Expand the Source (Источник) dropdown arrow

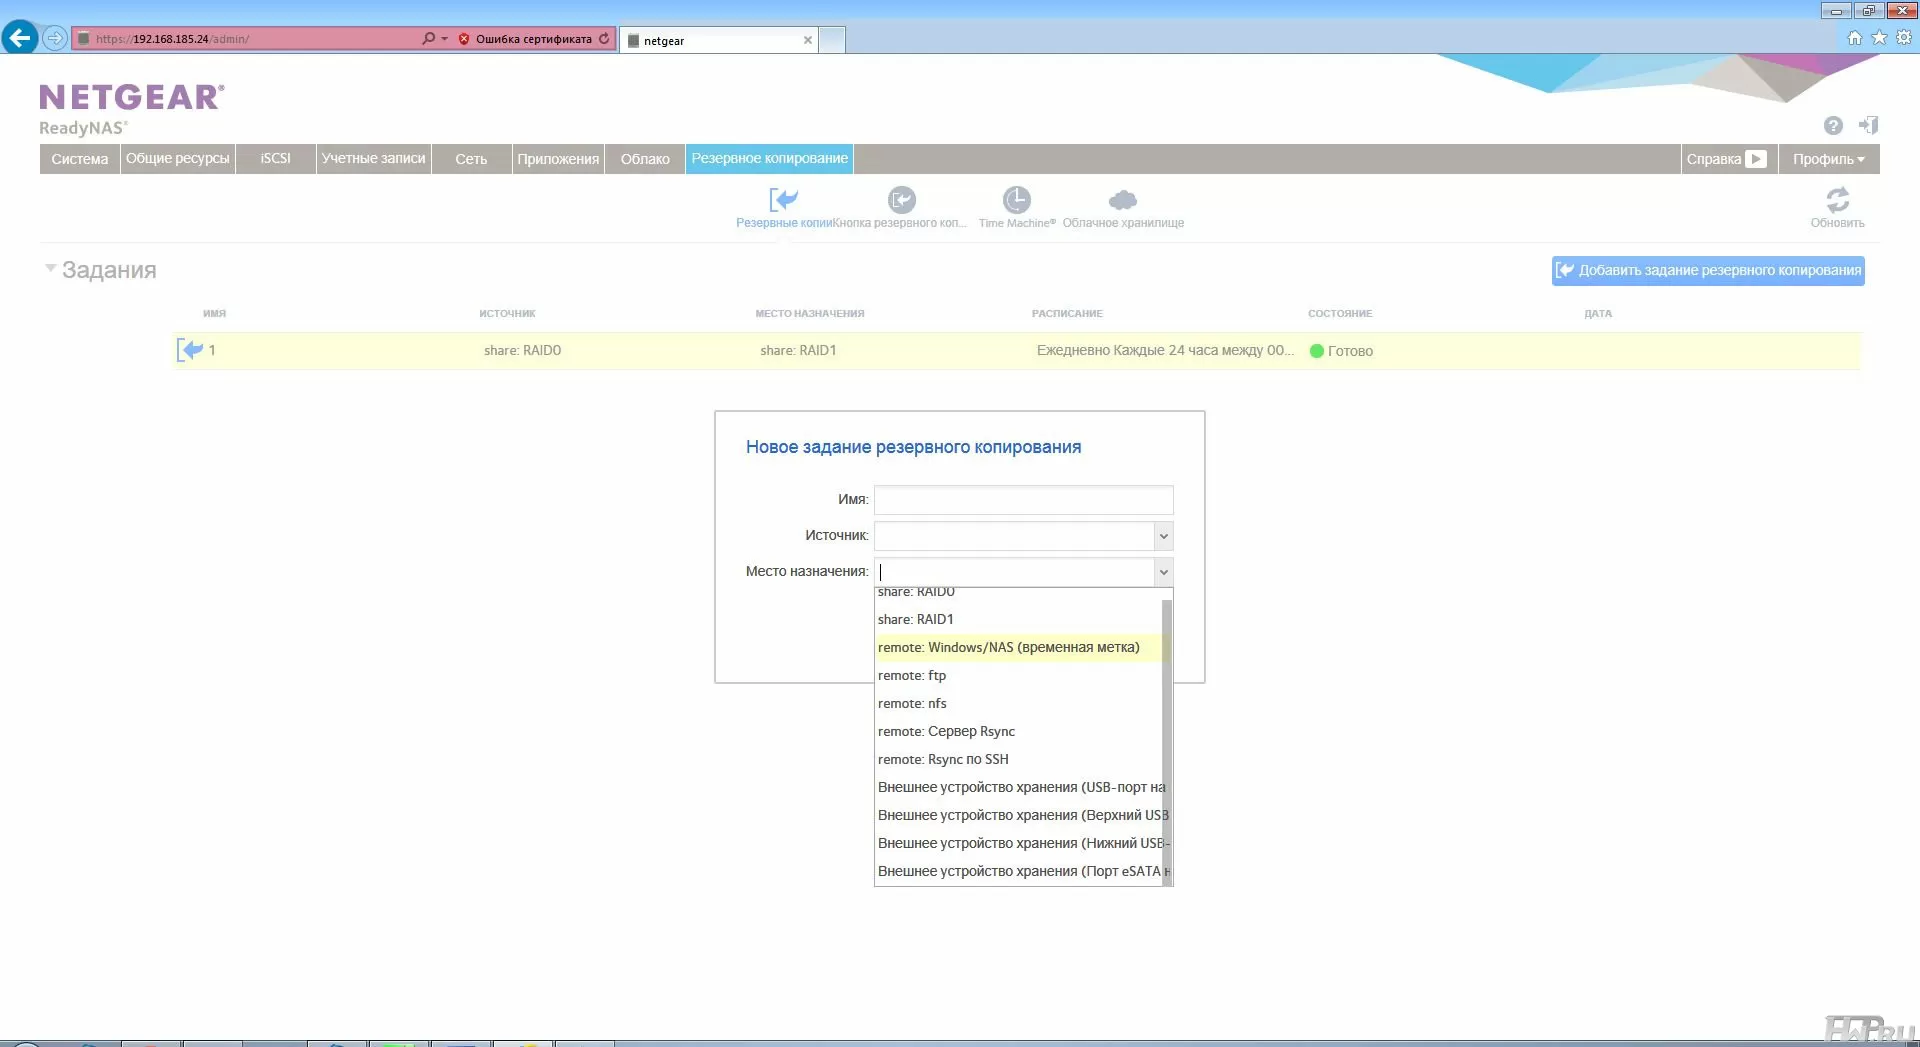point(1163,537)
